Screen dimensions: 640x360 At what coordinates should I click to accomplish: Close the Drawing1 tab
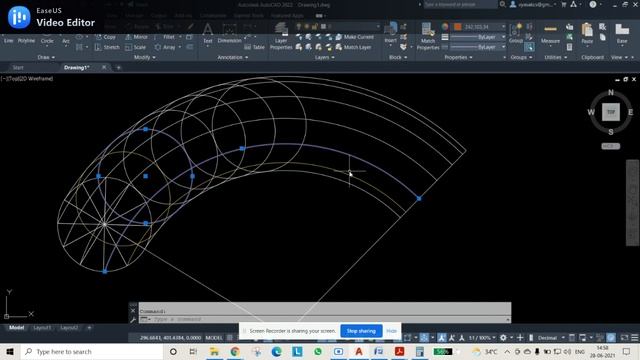tap(104, 67)
